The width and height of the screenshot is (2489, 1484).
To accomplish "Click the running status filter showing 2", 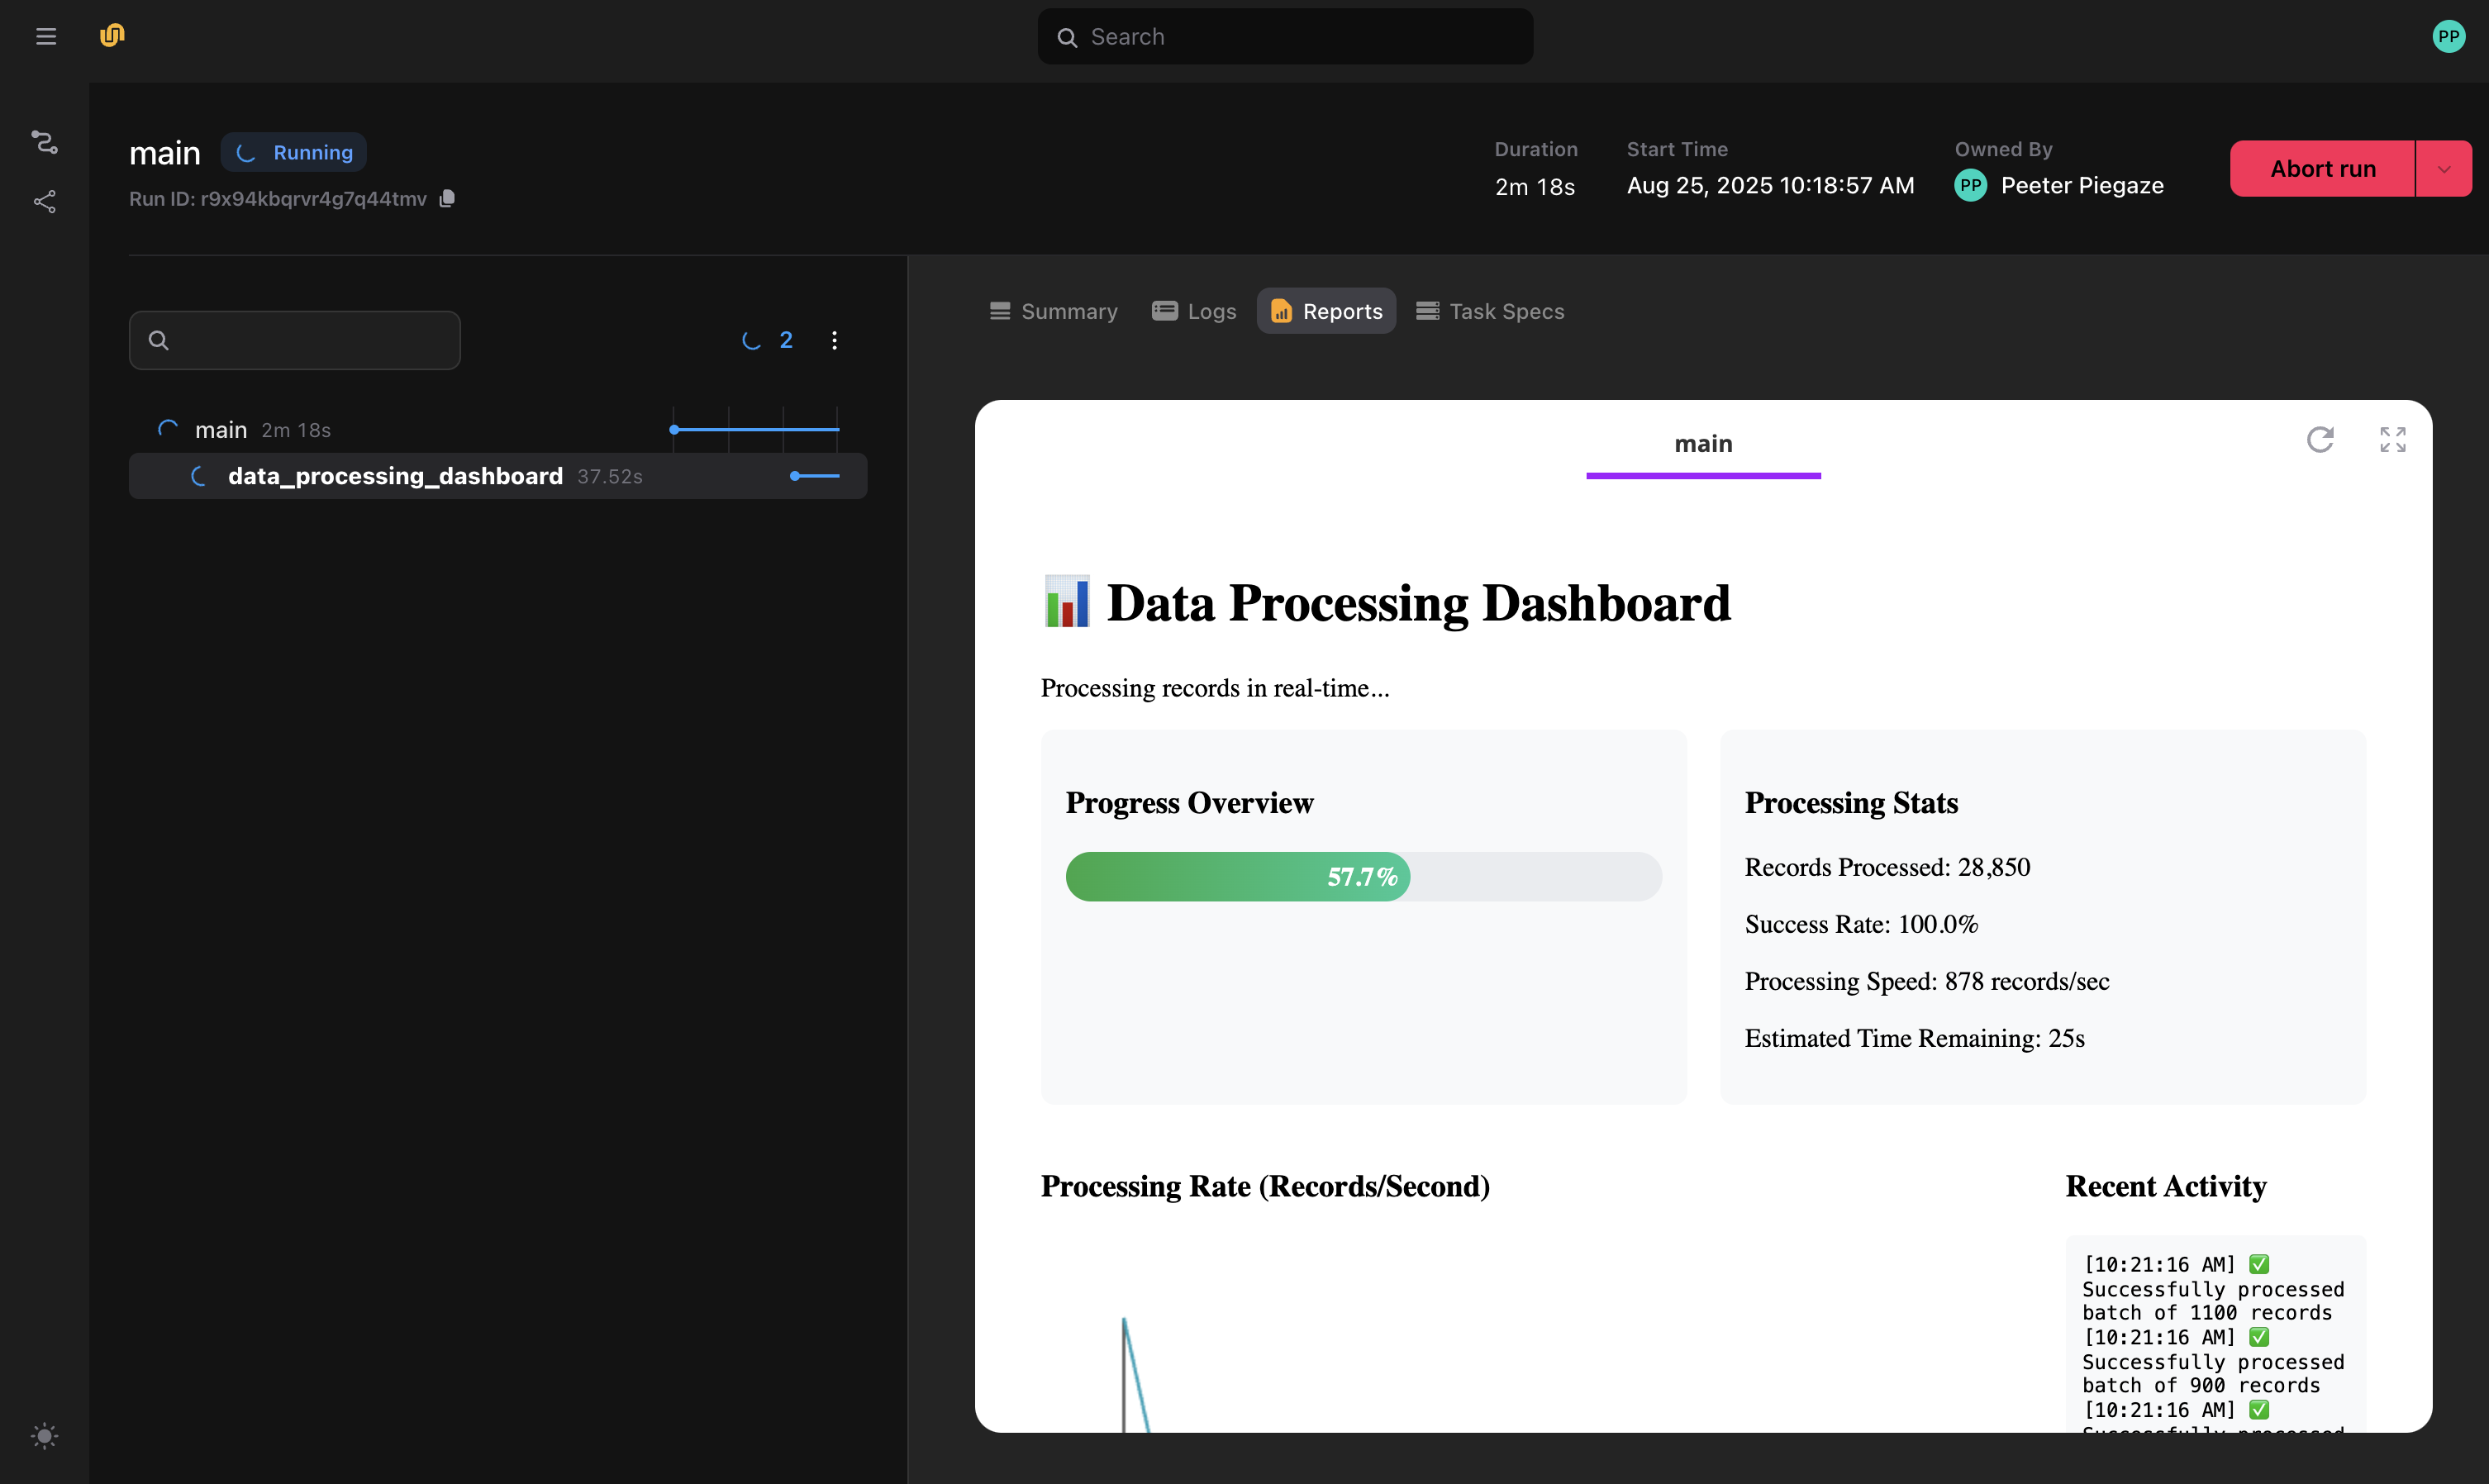I will coord(767,340).
